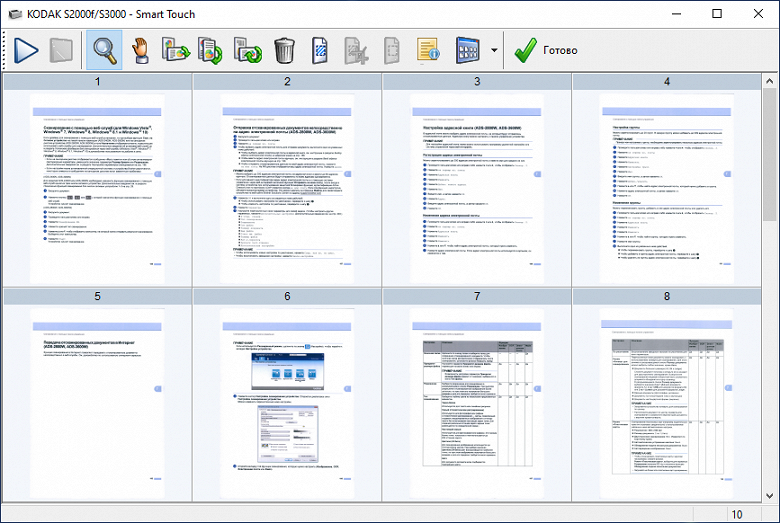Click the scanner icon in title bar
Image resolution: width=780 pixels, height=523 pixels.
[x=15, y=14]
